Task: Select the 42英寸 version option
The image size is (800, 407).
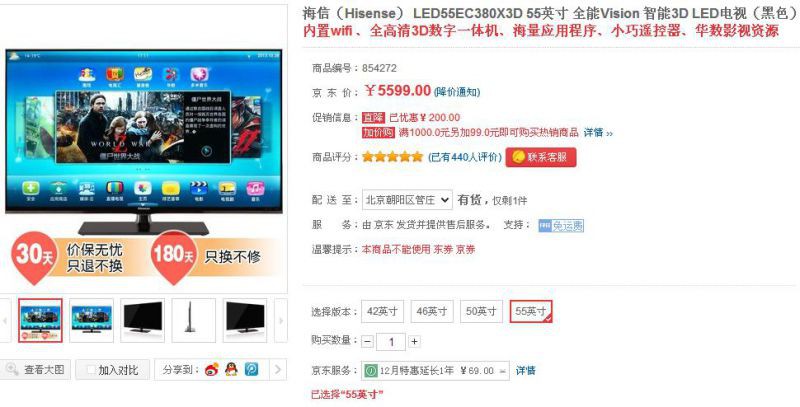Action: [x=382, y=312]
